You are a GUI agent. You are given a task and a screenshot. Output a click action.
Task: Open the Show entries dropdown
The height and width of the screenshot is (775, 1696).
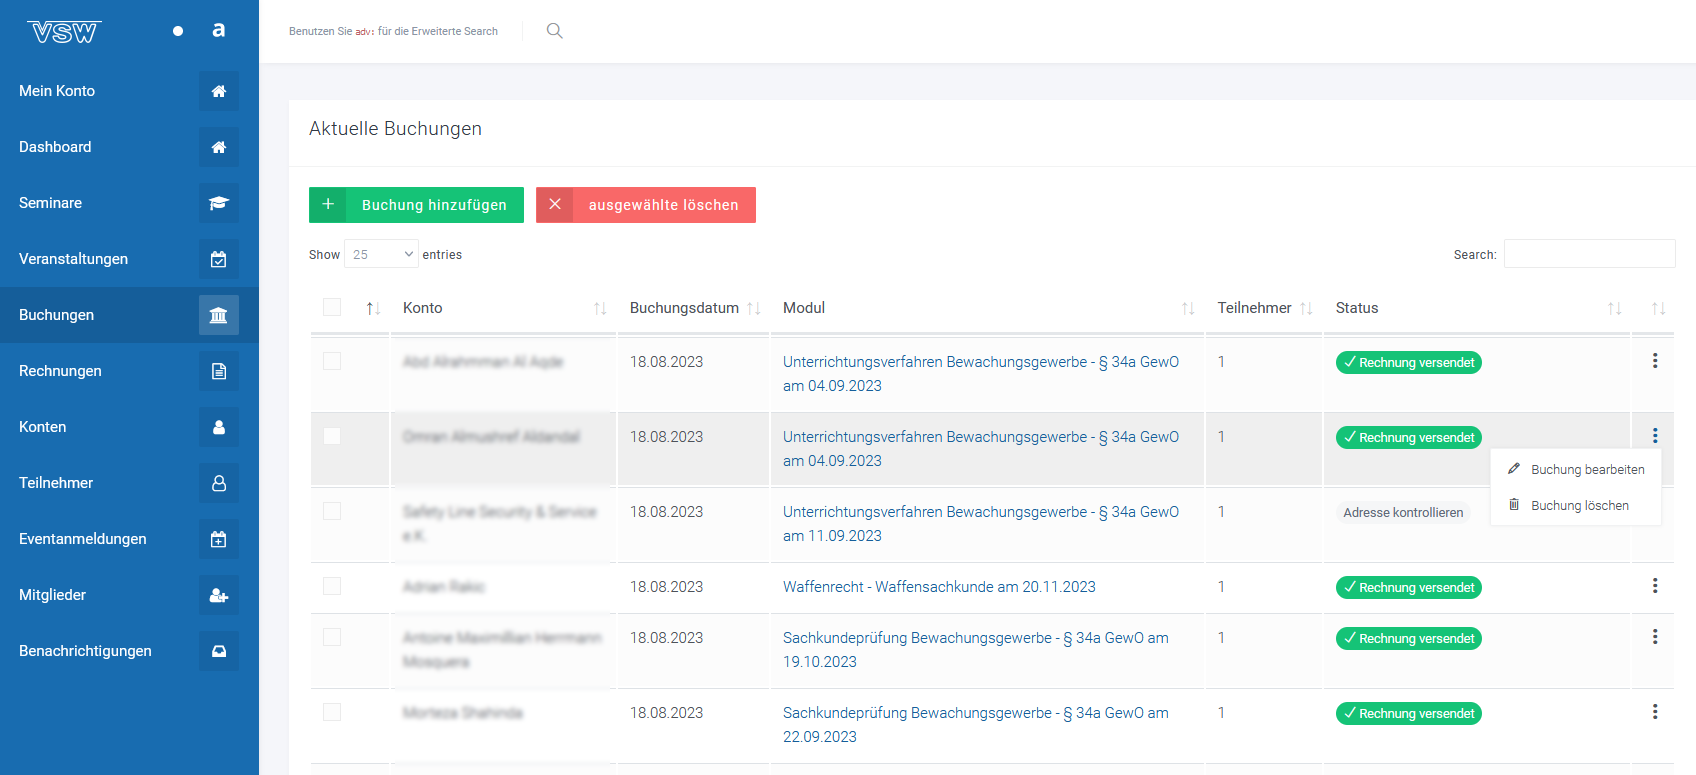point(381,255)
